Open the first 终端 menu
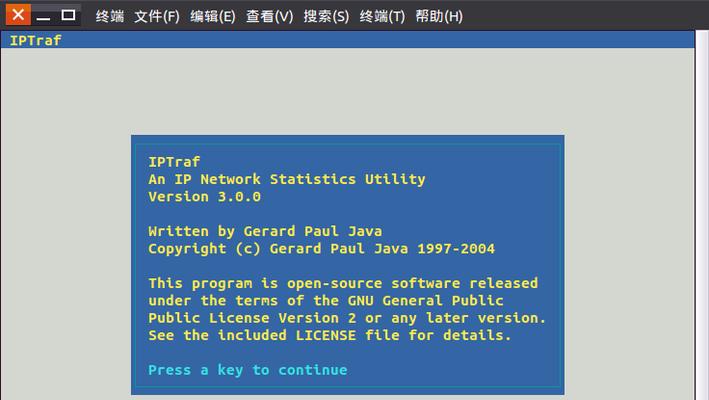Image resolution: width=709 pixels, height=400 pixels. [109, 16]
